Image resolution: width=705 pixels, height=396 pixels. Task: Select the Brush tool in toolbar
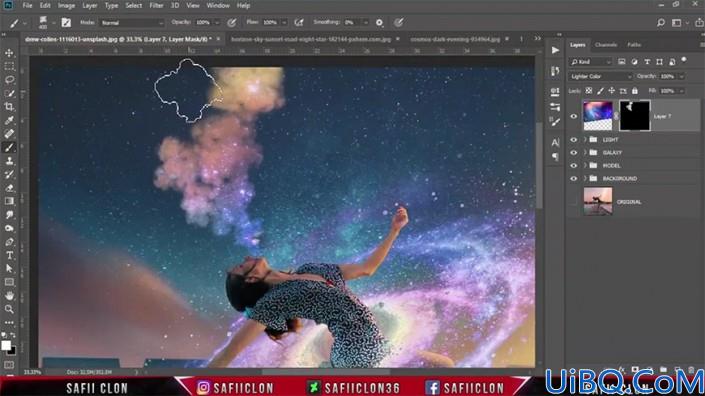pos(9,147)
